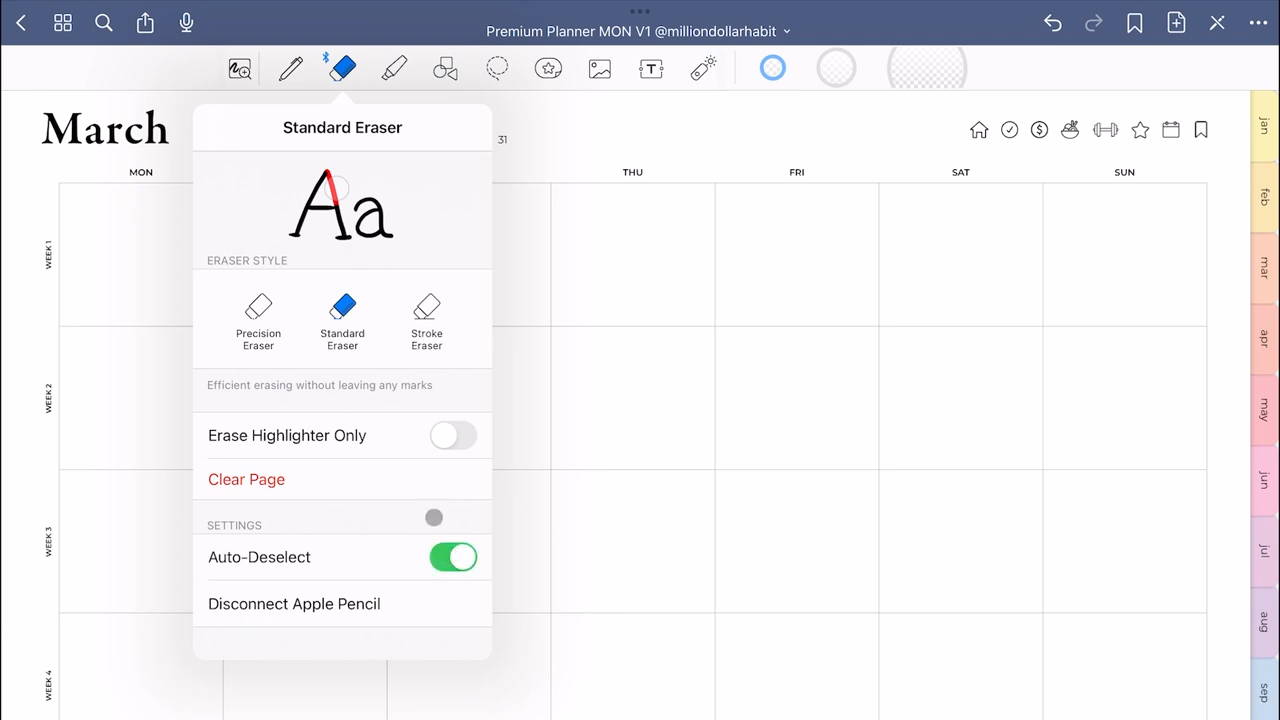Image resolution: width=1280 pixels, height=720 pixels.
Task: Choose Precision Eraser style
Action: 258,321
